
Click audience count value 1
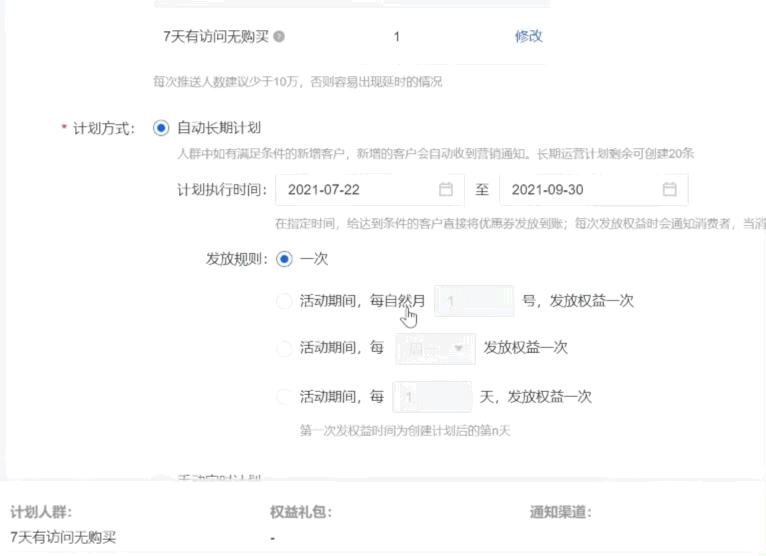397,37
